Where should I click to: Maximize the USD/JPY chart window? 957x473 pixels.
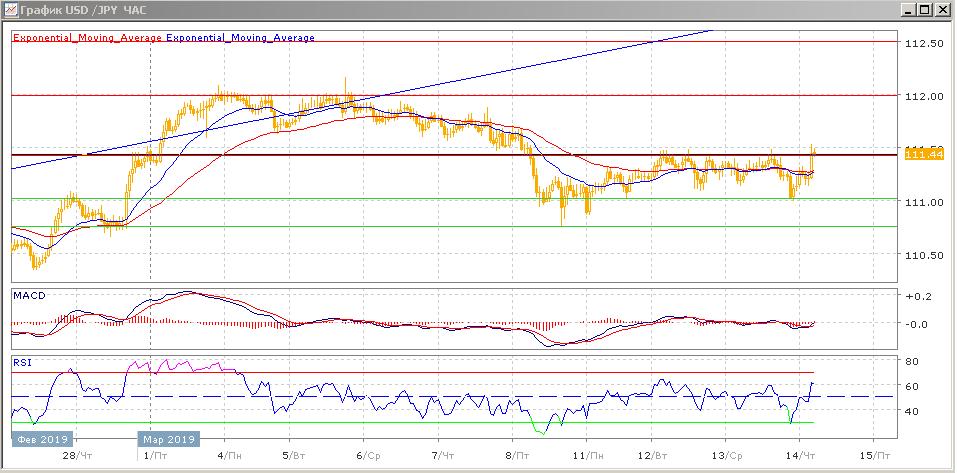tap(924, 10)
